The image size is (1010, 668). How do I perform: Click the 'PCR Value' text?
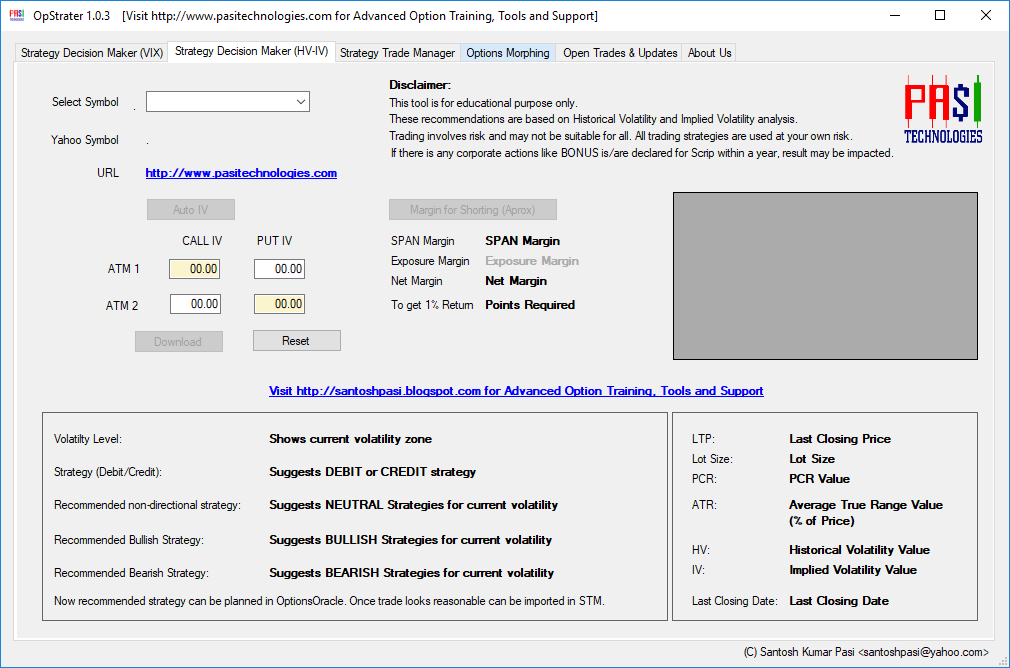tap(819, 479)
